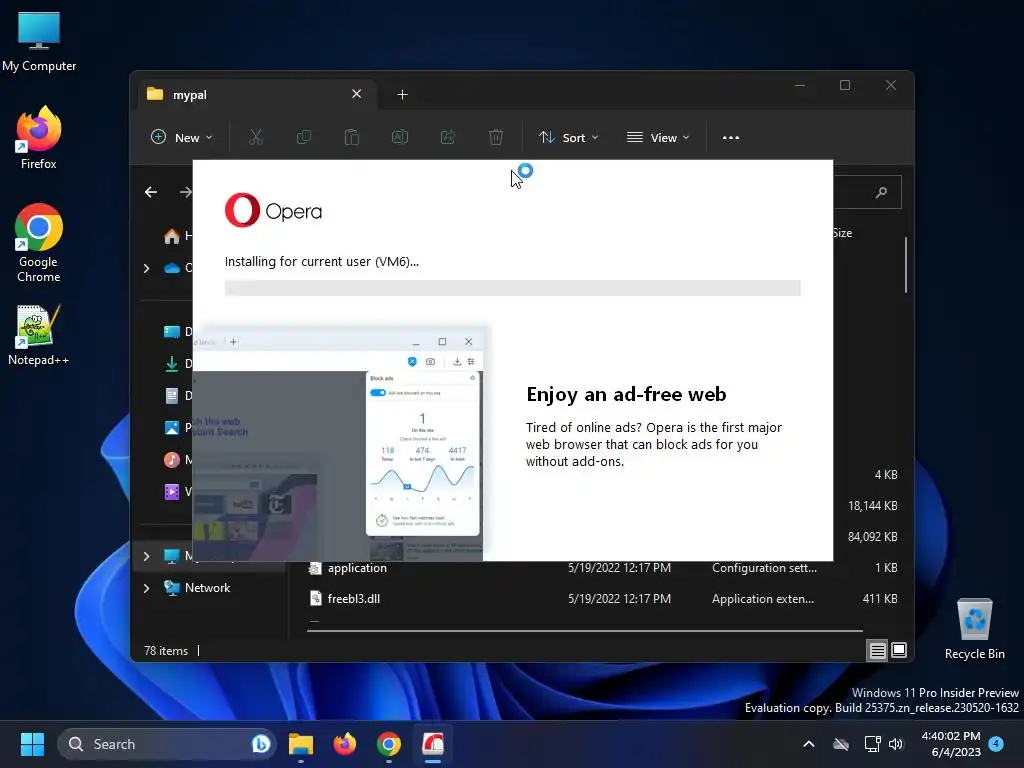
Task: Open File Explorer from the taskbar
Action: click(x=301, y=744)
